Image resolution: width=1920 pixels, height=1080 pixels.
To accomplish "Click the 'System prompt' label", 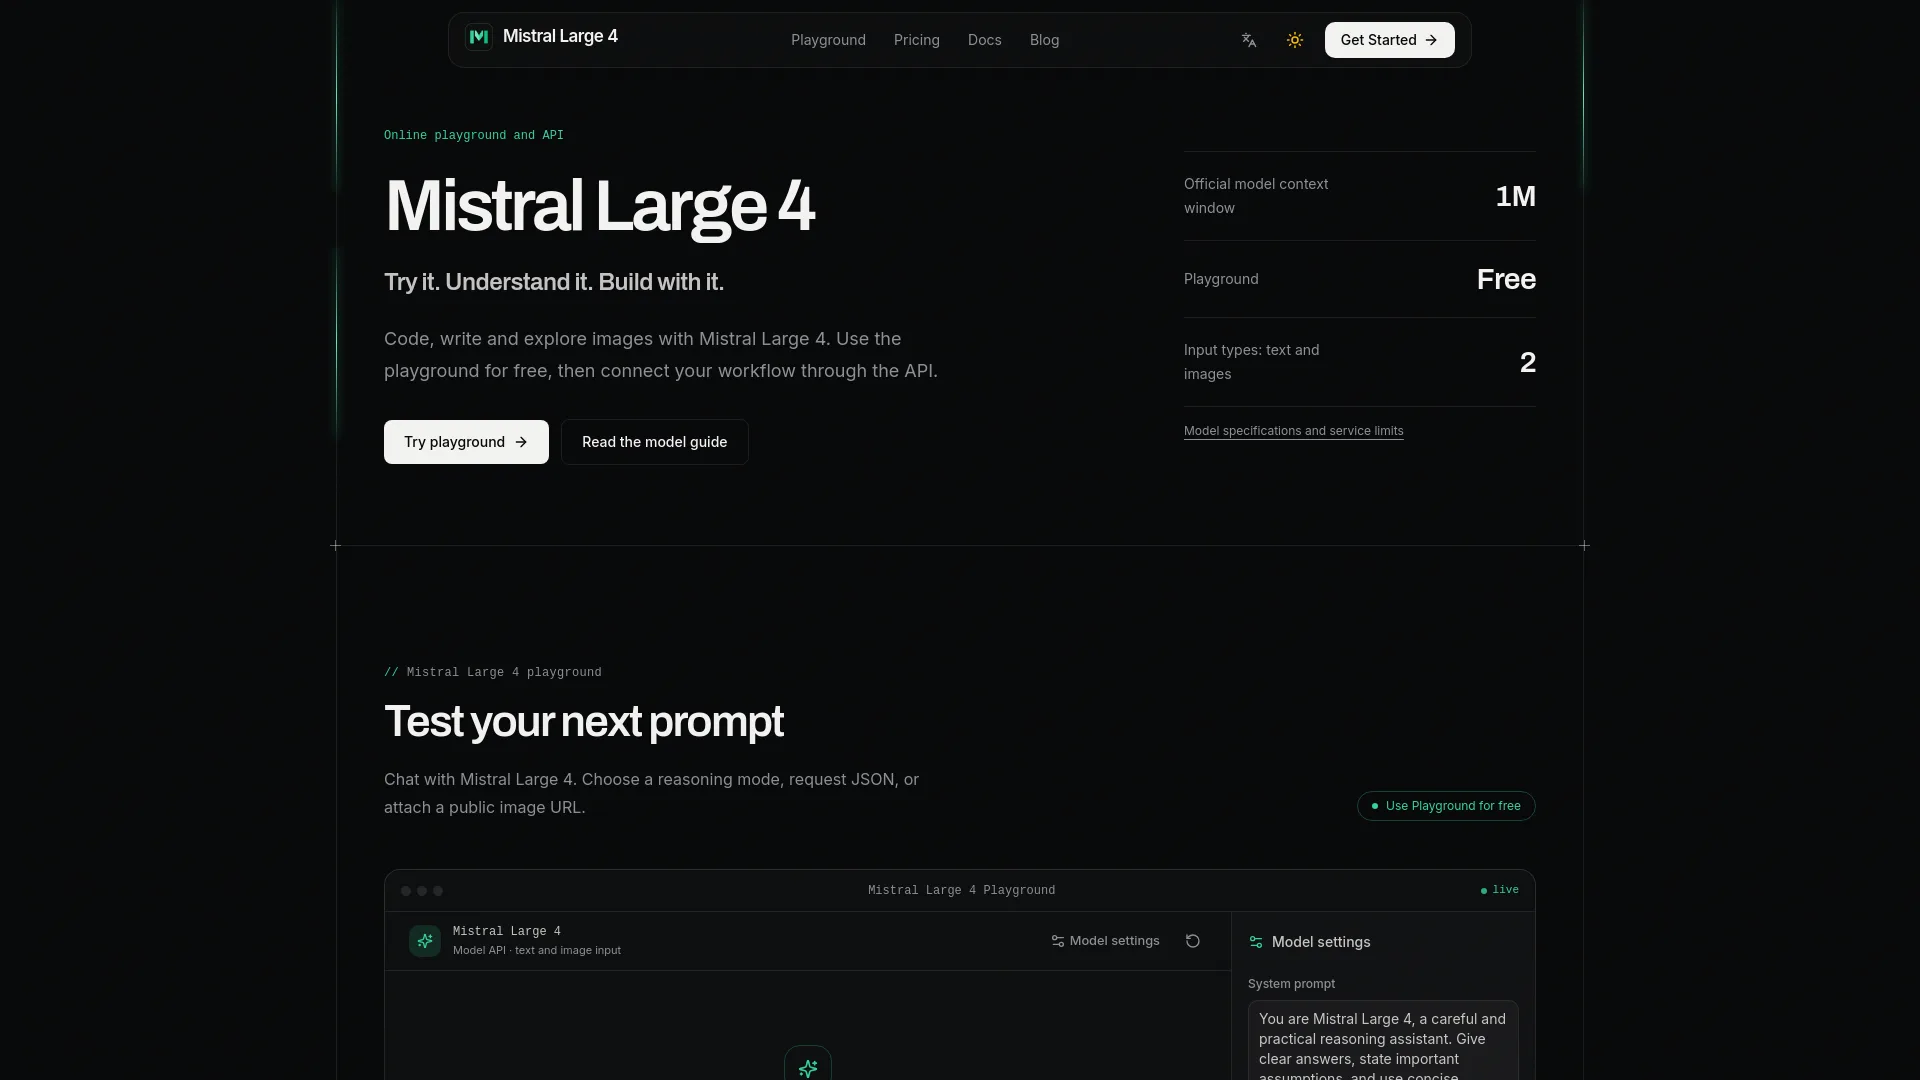I will point(1291,984).
